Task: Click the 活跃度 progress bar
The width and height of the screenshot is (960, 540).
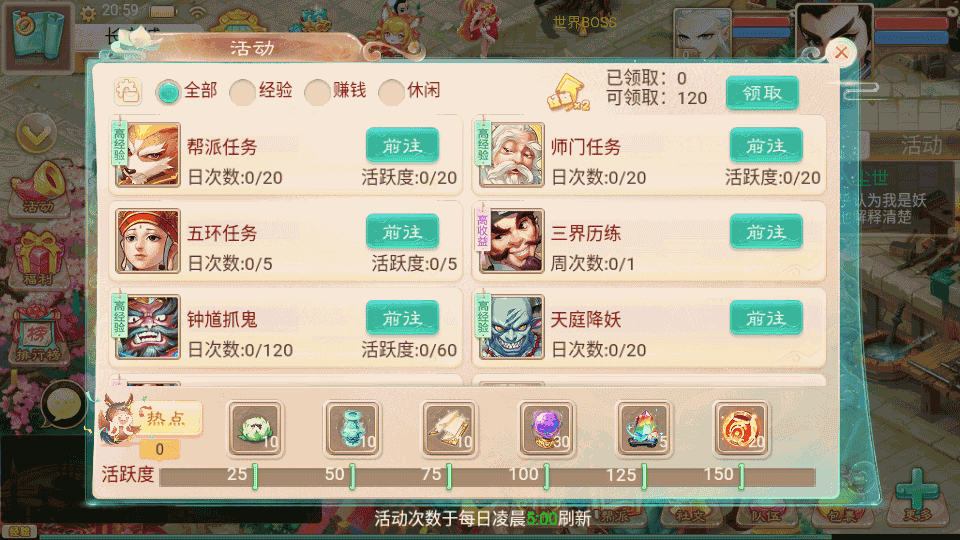Action: pos(487,477)
